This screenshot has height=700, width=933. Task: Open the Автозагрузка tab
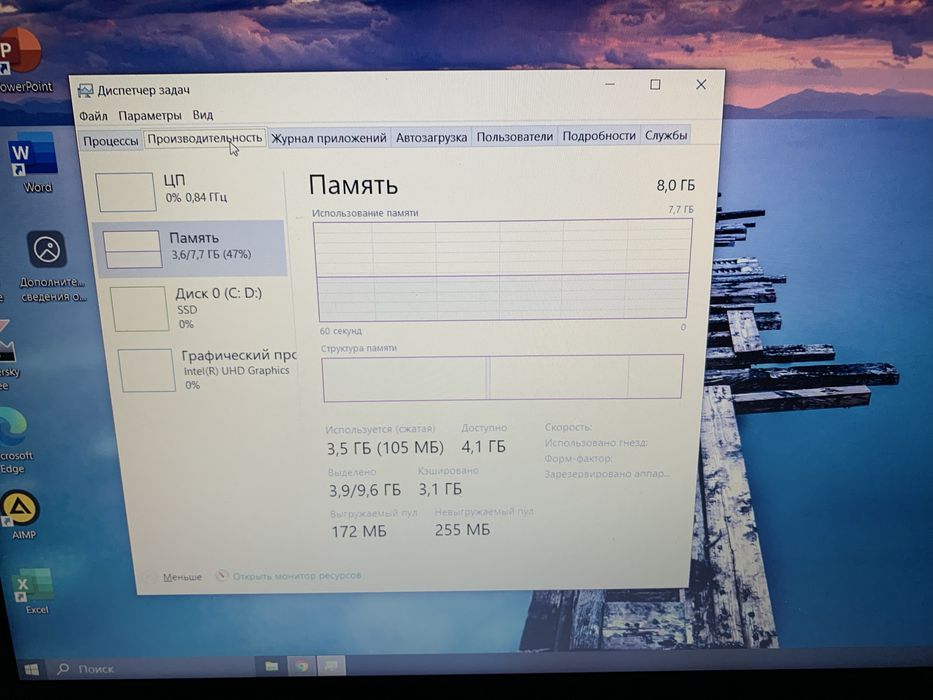point(431,138)
